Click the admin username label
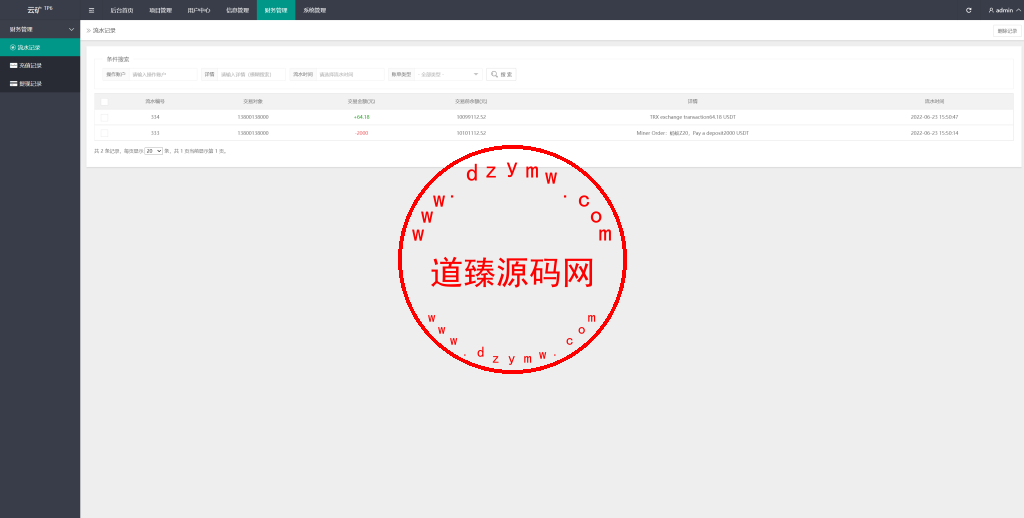1024x518 pixels. coord(1004,10)
